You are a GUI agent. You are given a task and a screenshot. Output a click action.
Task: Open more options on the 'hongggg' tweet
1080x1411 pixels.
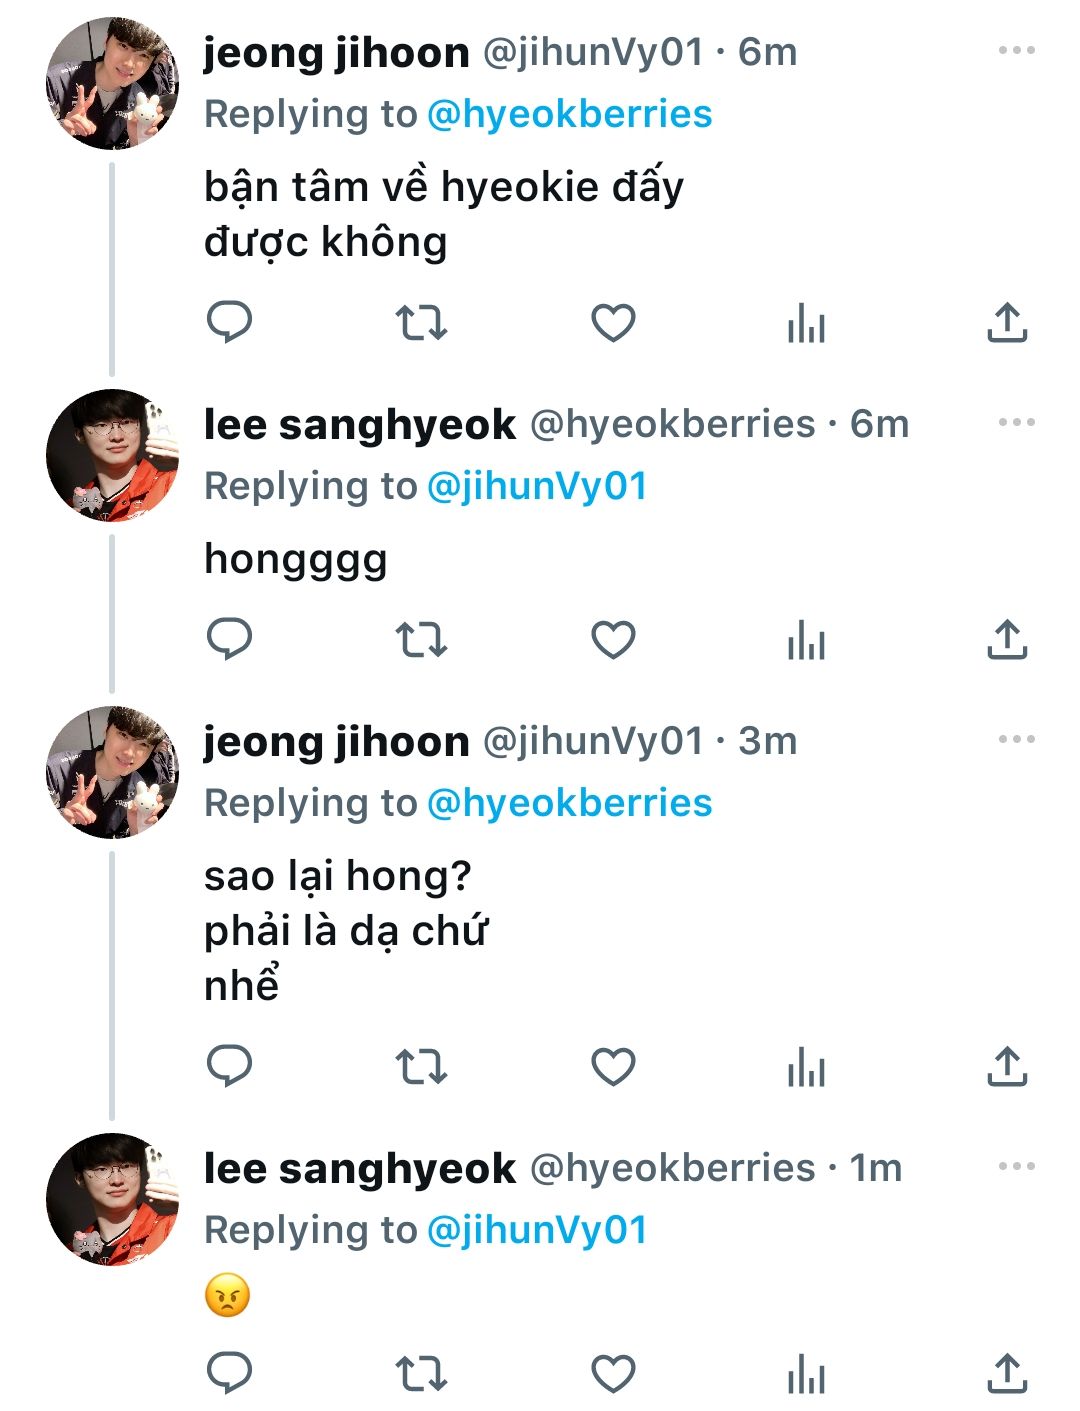point(1016,422)
